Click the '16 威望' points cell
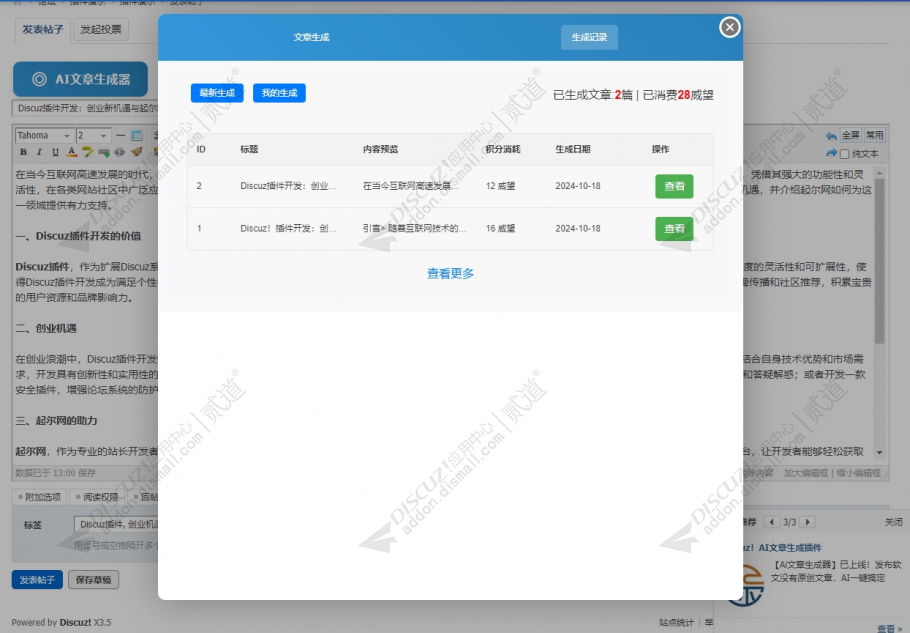The height and width of the screenshot is (633, 910). point(500,229)
